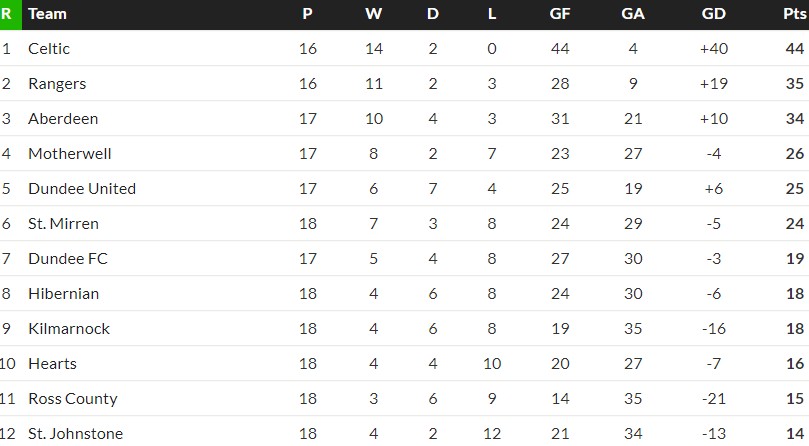Image resolution: width=809 pixels, height=446 pixels.
Task: Open the Rangers team link
Action: click(57, 84)
